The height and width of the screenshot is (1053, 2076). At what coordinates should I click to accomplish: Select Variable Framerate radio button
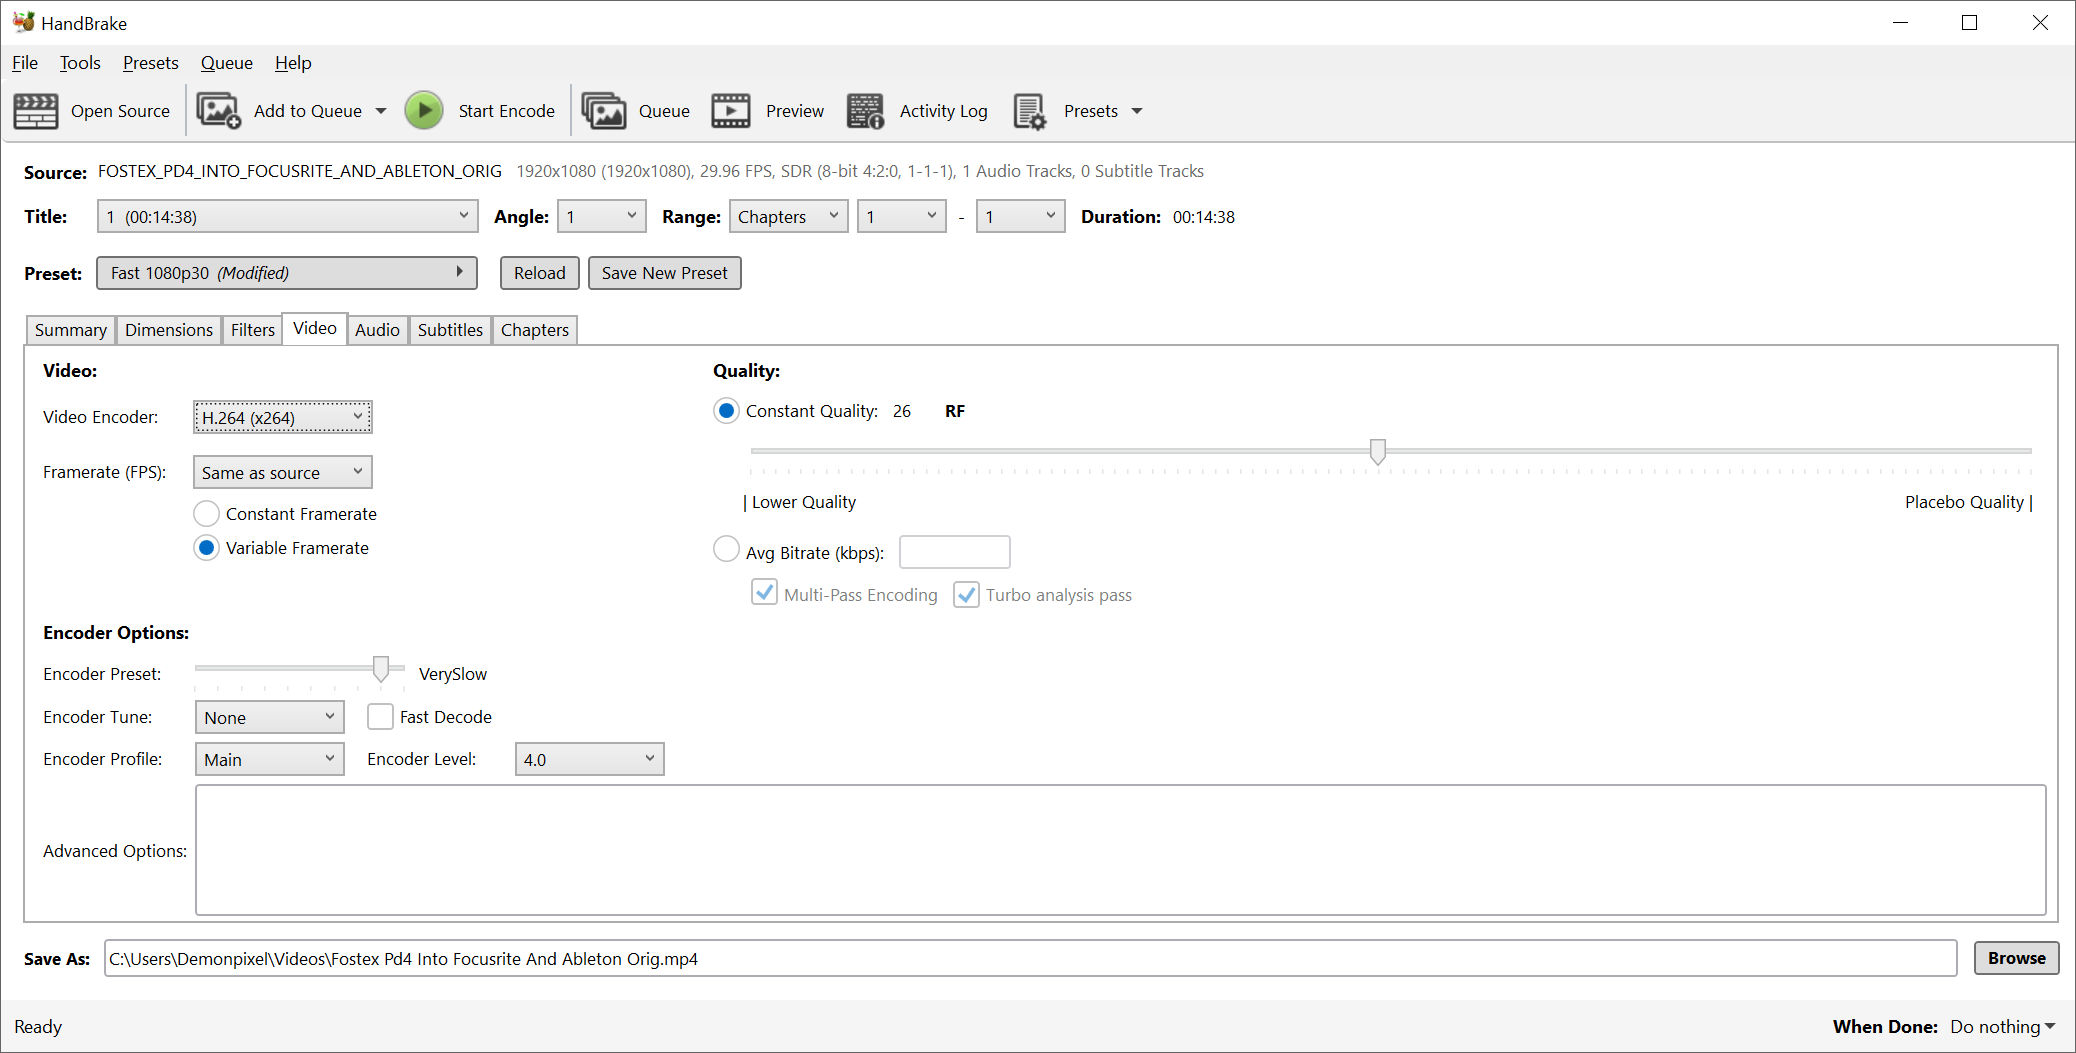click(x=207, y=548)
